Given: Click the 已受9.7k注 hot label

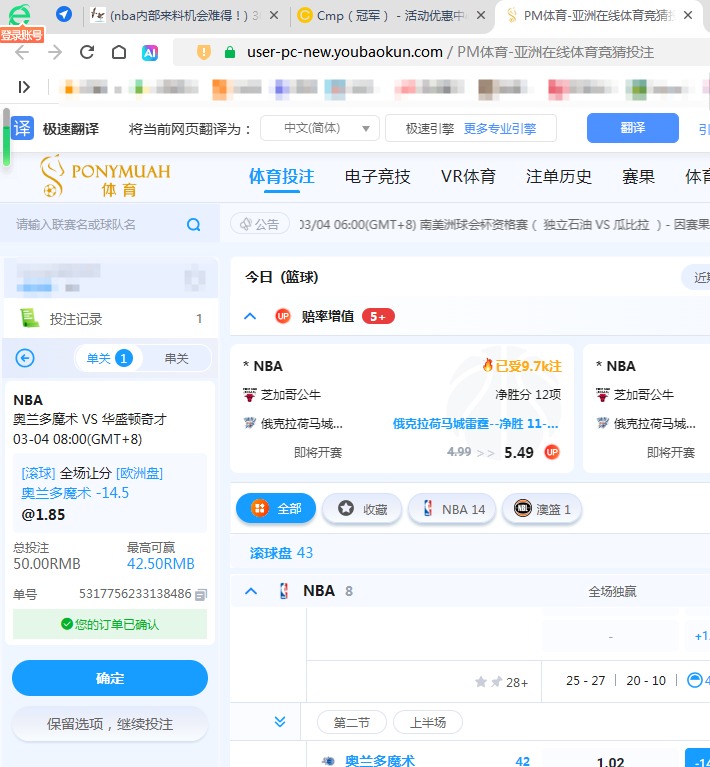Looking at the screenshot, I should 522,366.
